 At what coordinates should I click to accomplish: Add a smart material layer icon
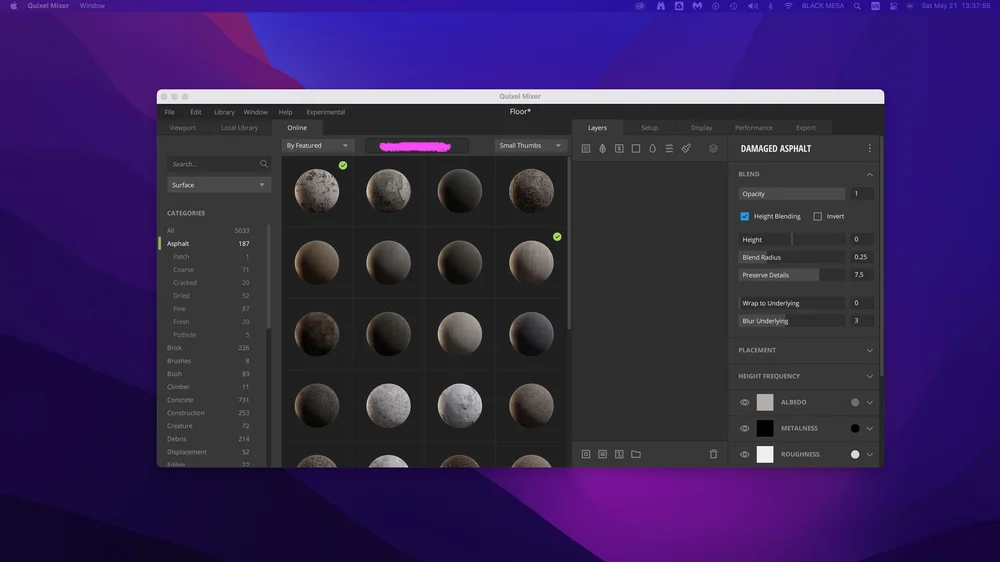click(619, 149)
